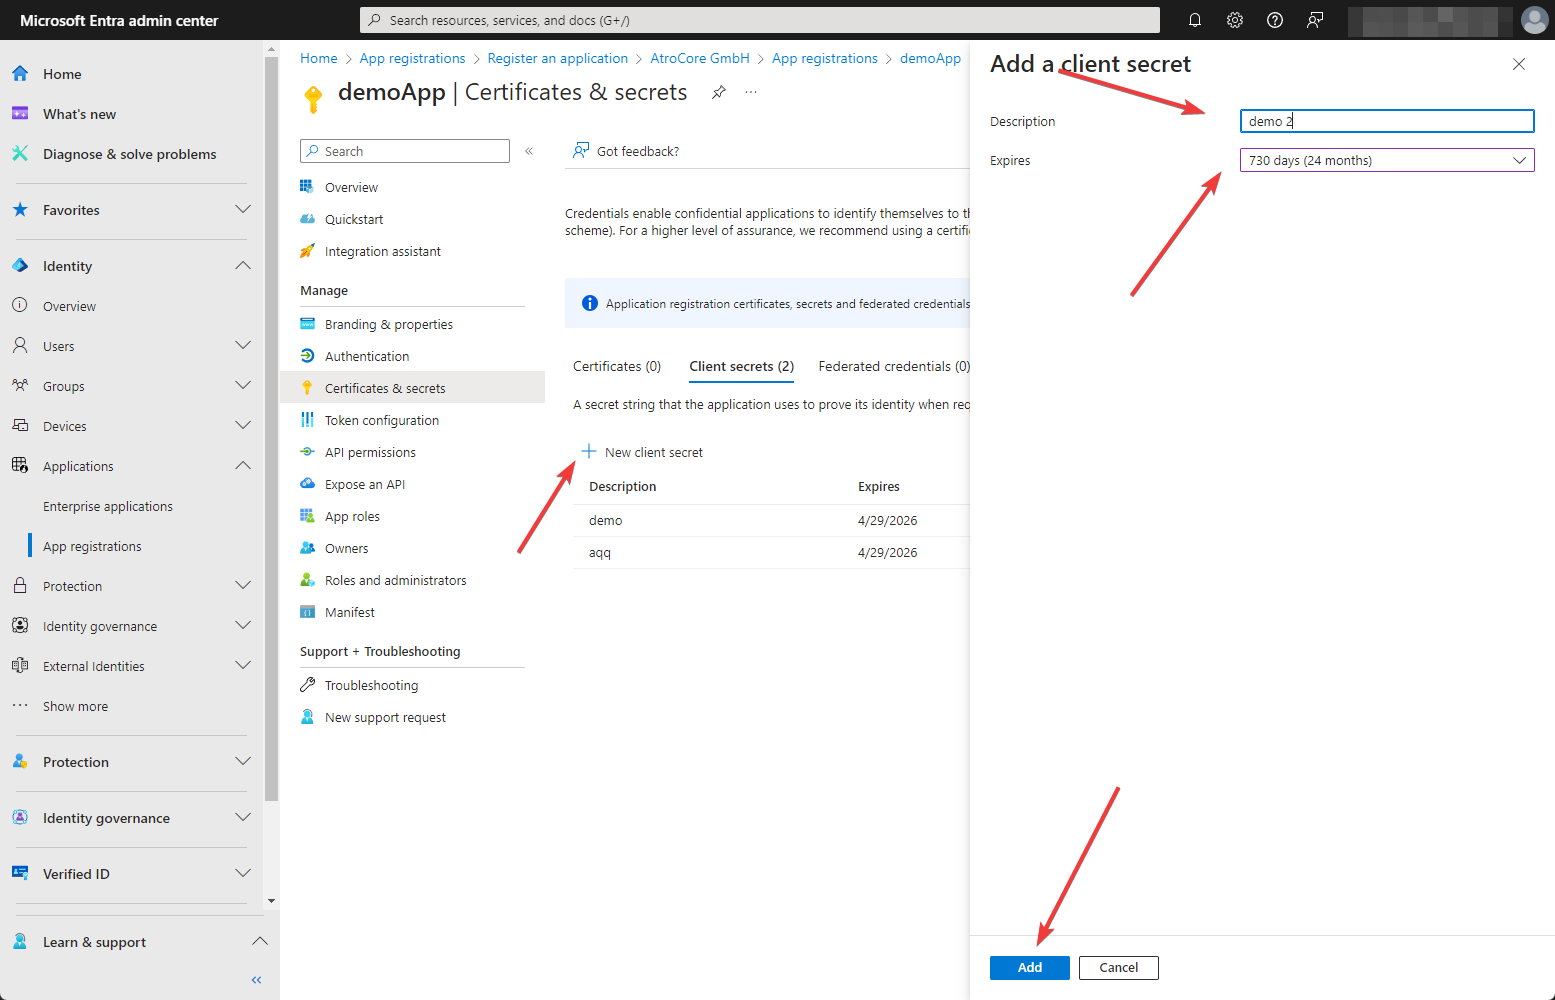This screenshot has width=1555, height=1000.
Task: Open the Federated credentials tab
Action: 891,366
